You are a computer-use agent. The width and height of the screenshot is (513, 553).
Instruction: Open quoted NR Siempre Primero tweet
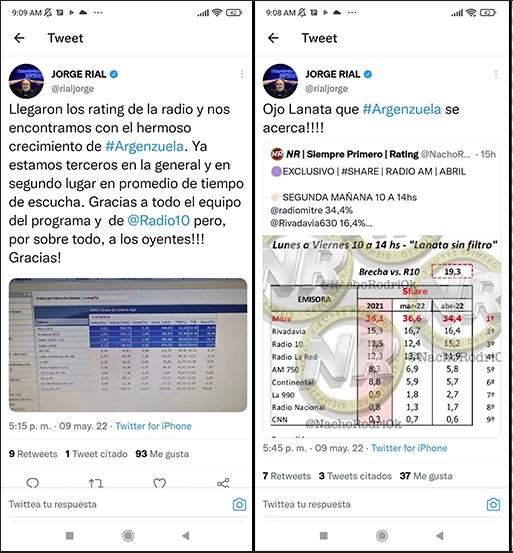tap(382, 289)
